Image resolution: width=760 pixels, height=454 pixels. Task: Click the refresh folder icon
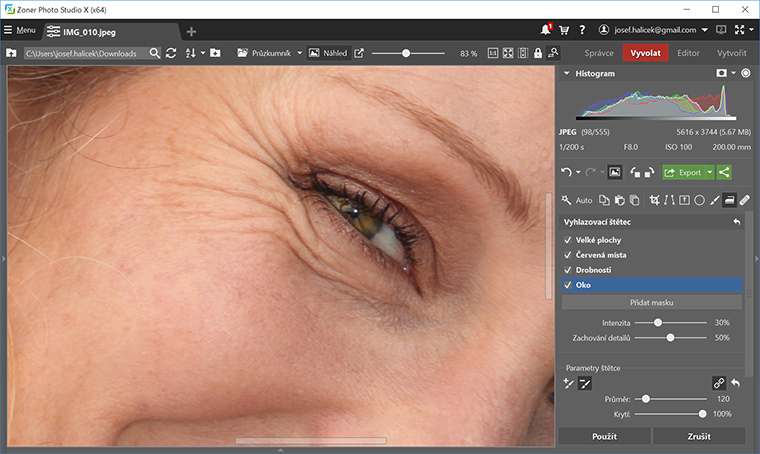(x=171, y=52)
